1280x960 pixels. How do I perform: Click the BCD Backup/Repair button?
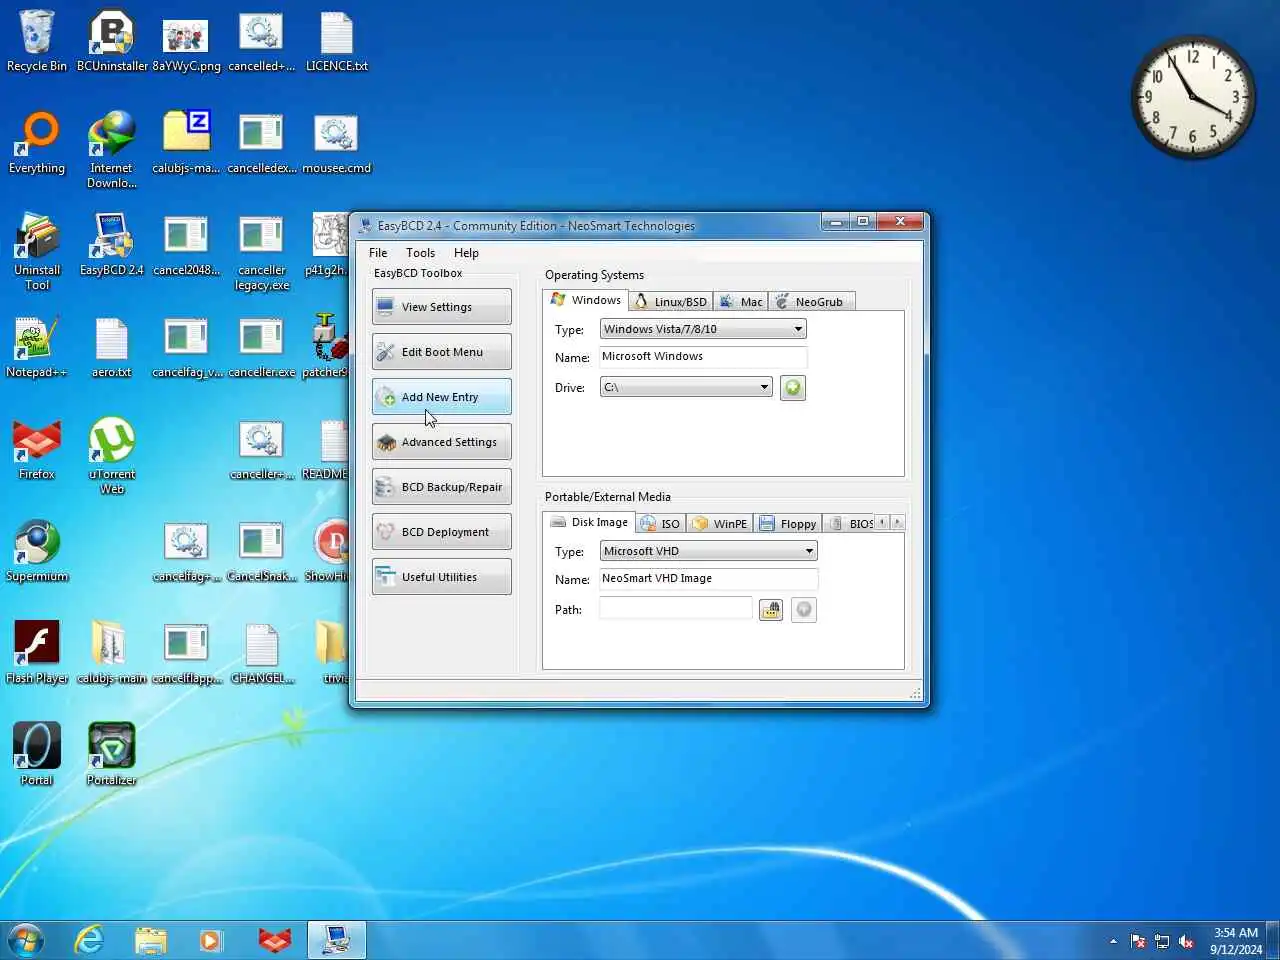click(x=442, y=487)
